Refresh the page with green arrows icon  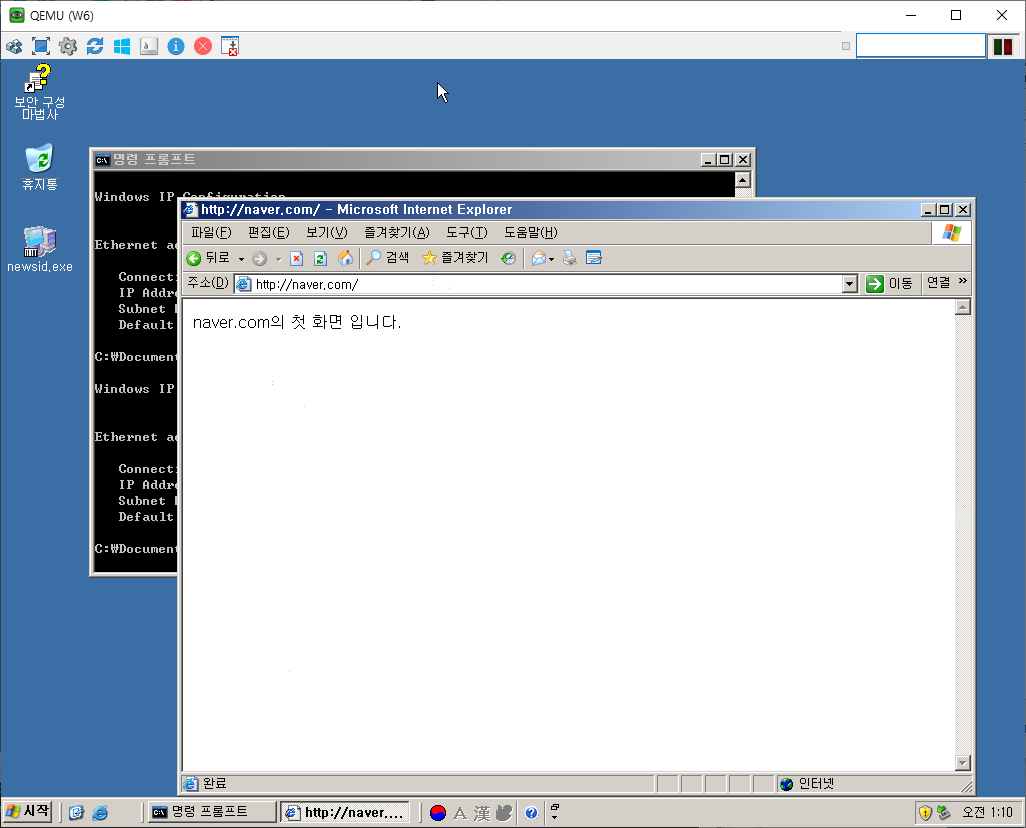tap(320, 259)
